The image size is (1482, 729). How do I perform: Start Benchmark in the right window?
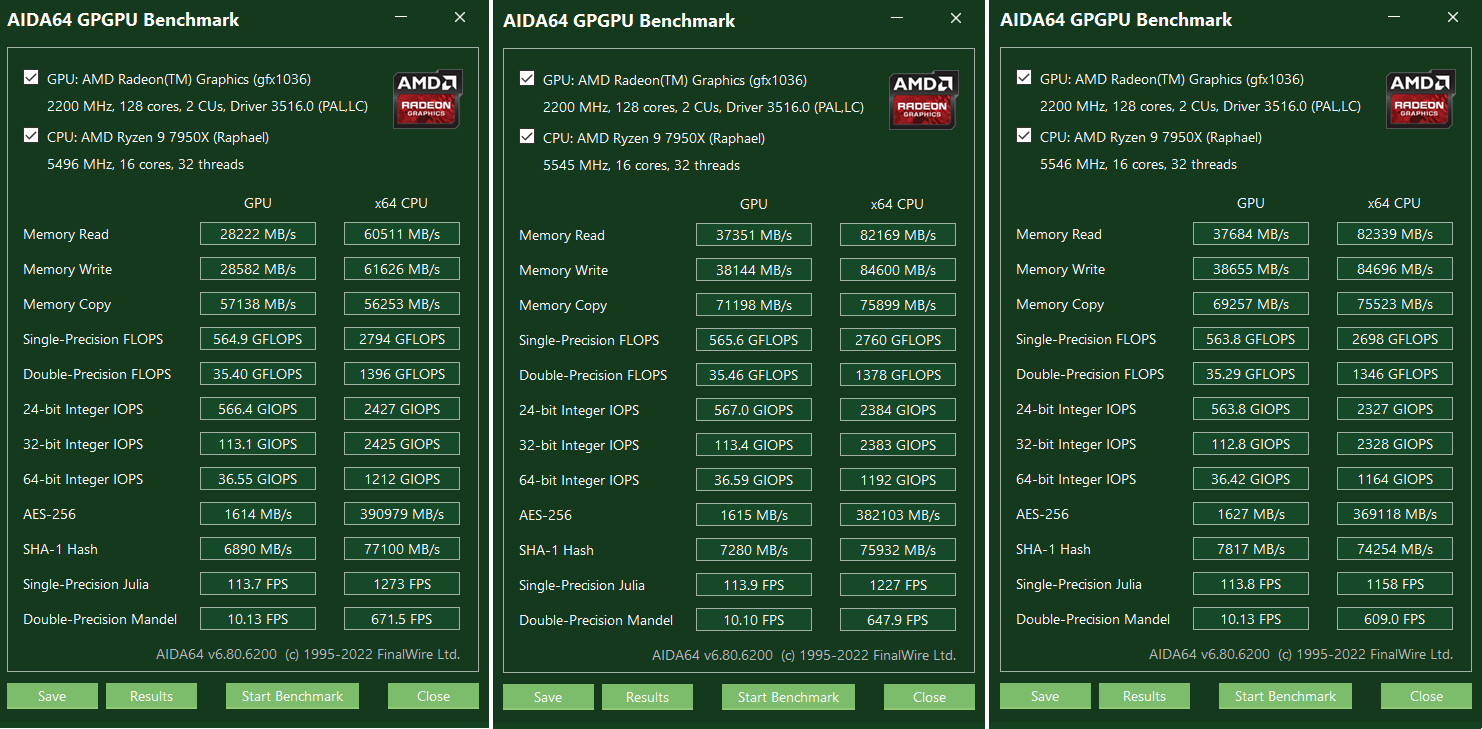coord(1285,696)
